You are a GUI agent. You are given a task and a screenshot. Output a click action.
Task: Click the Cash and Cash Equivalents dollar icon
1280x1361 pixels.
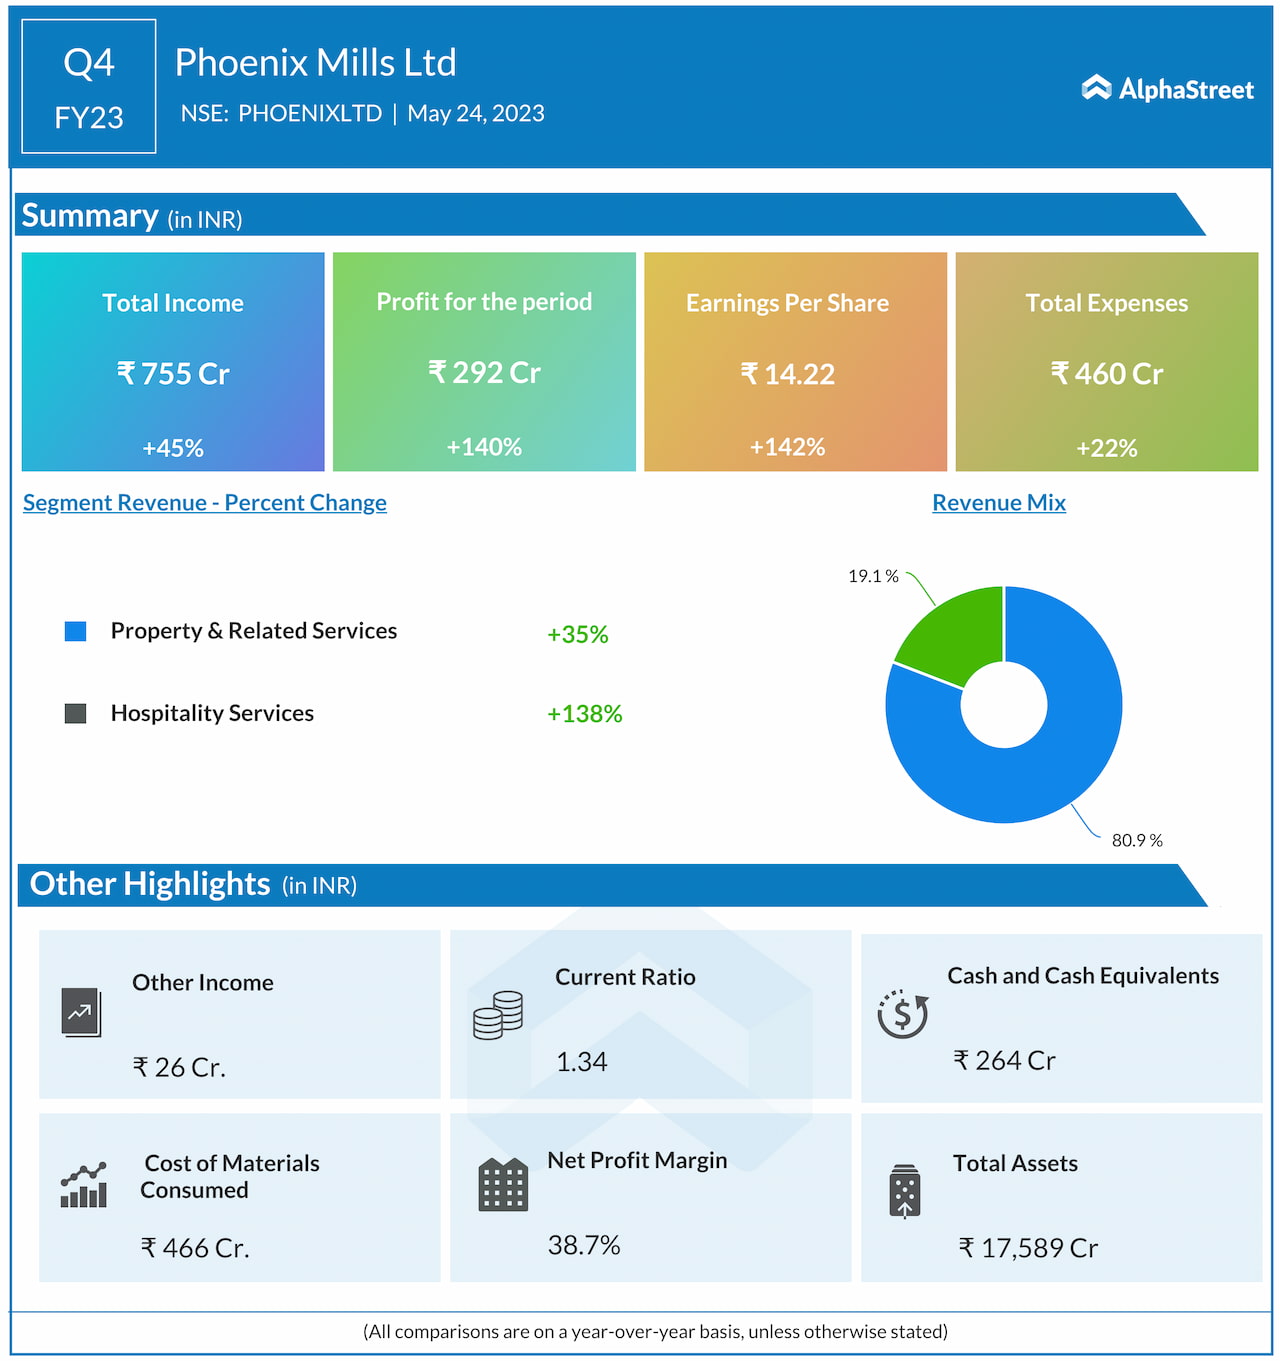click(902, 1014)
